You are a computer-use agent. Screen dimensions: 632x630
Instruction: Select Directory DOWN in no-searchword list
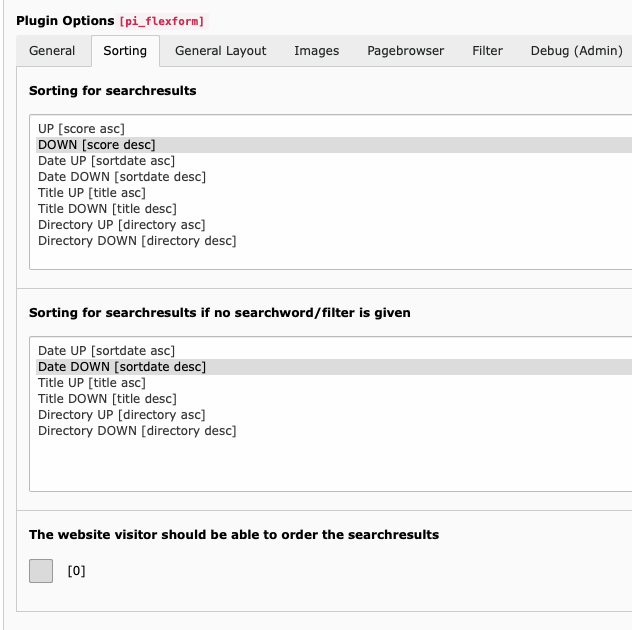(137, 431)
